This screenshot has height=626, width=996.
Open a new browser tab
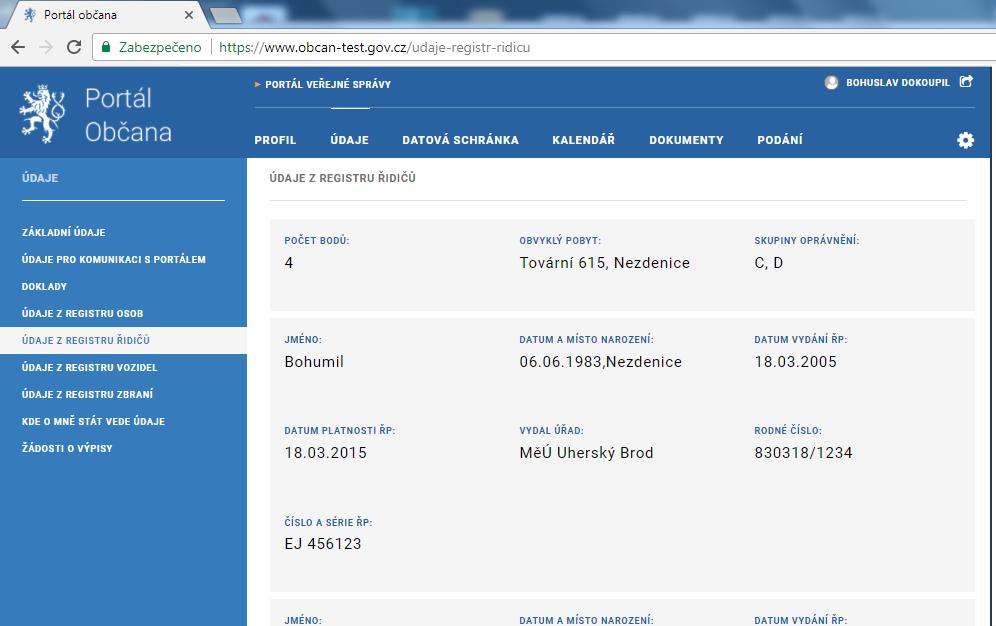[x=225, y=15]
